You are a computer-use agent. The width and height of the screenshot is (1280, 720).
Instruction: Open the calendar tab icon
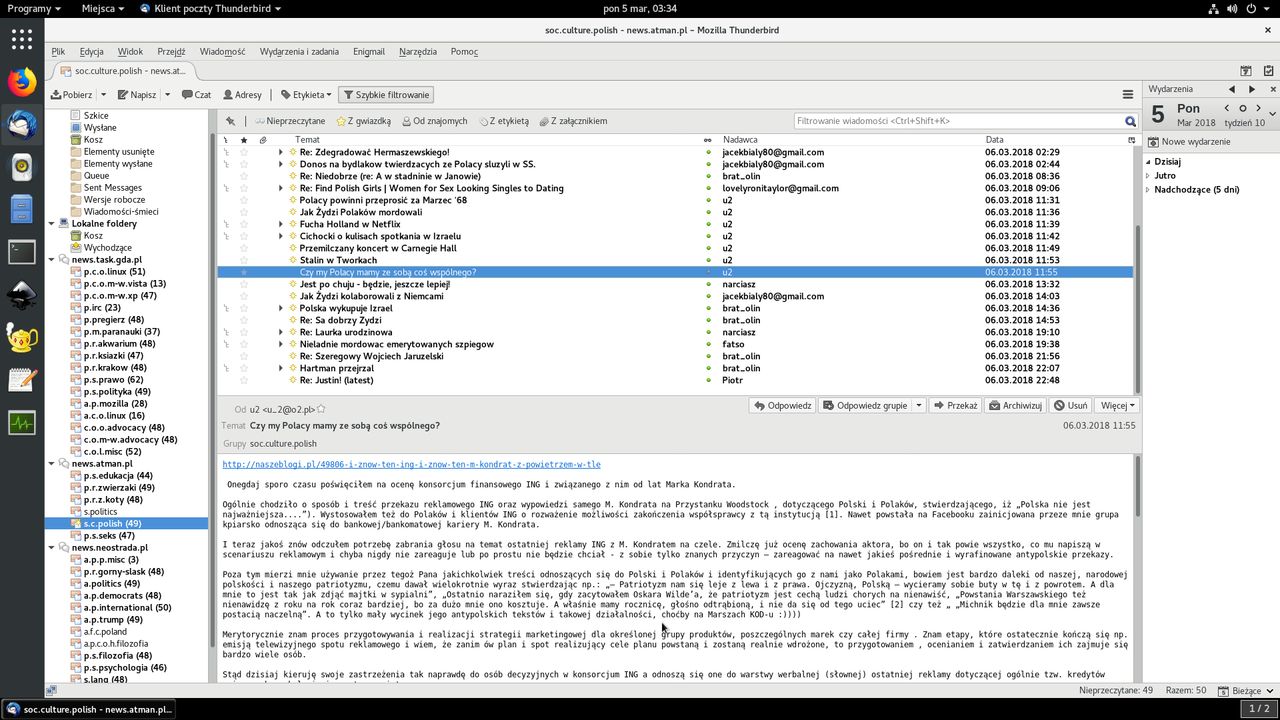click(x=1246, y=71)
